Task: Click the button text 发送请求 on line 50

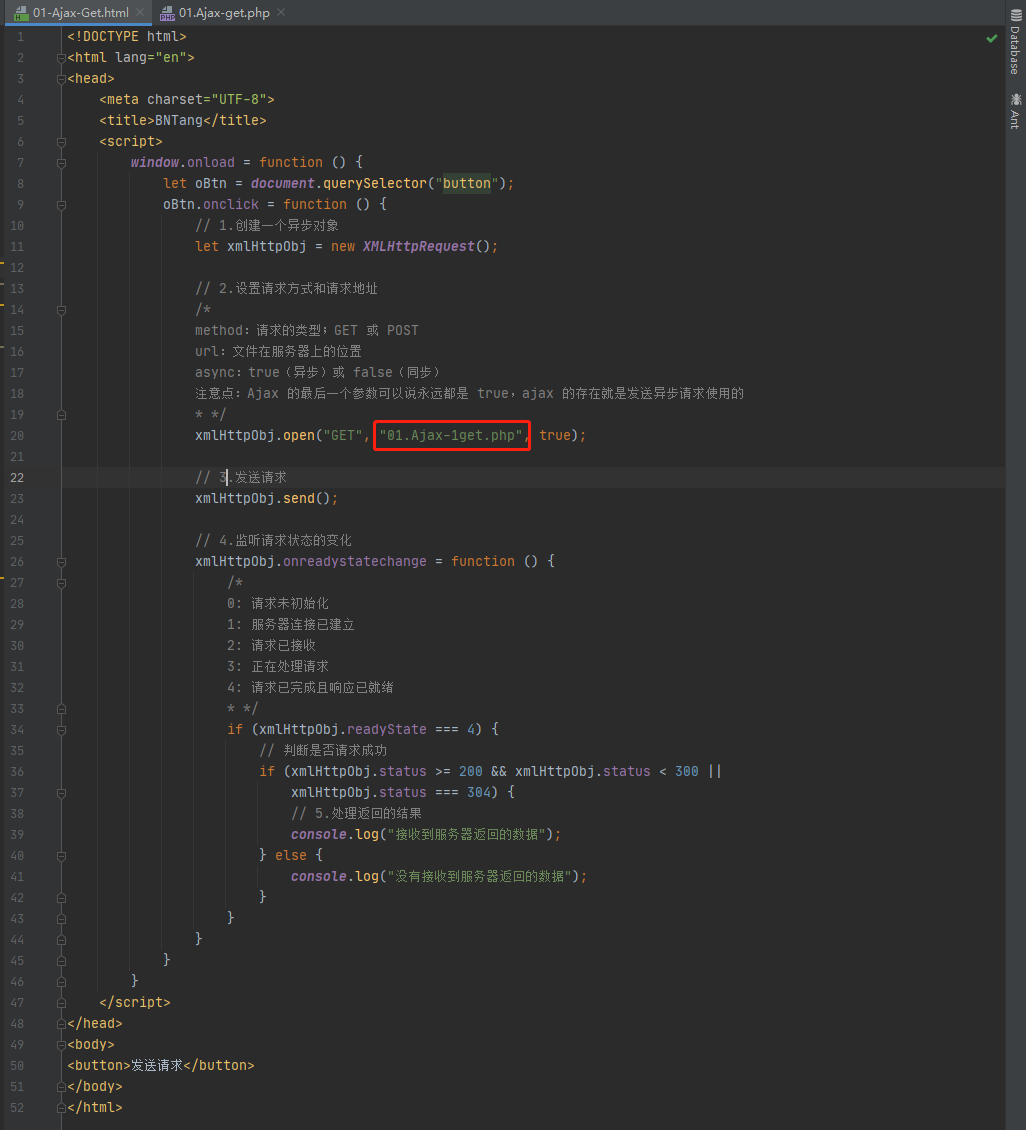Action: click(x=157, y=1065)
